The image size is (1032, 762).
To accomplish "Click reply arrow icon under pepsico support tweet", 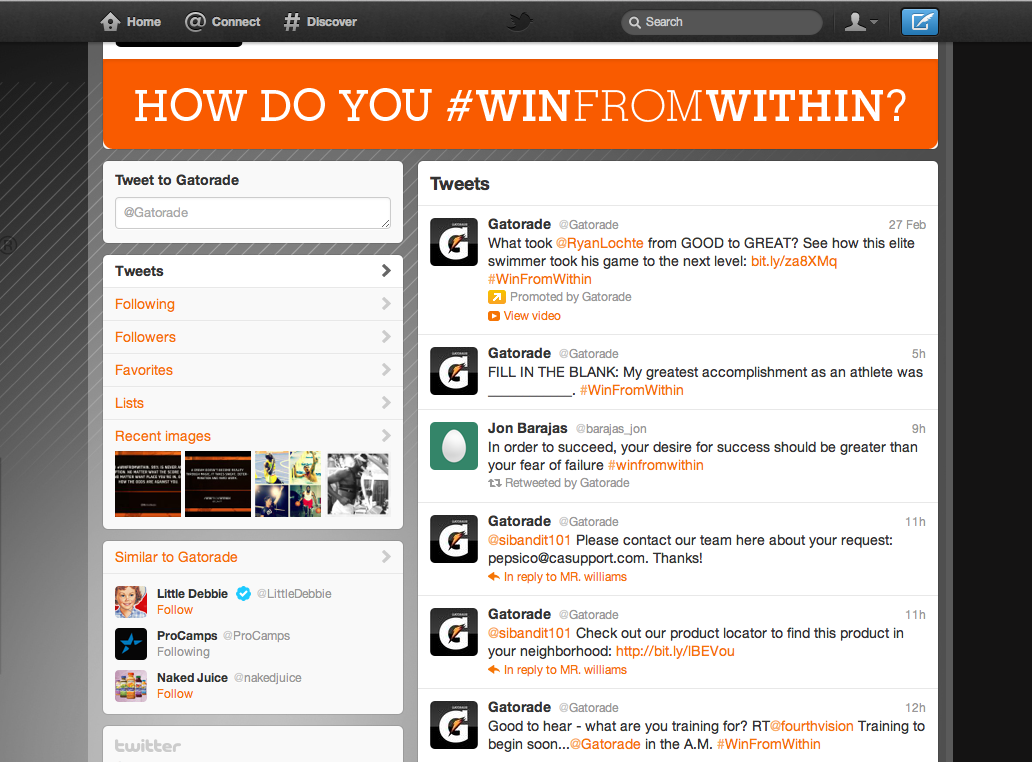I will (x=494, y=577).
